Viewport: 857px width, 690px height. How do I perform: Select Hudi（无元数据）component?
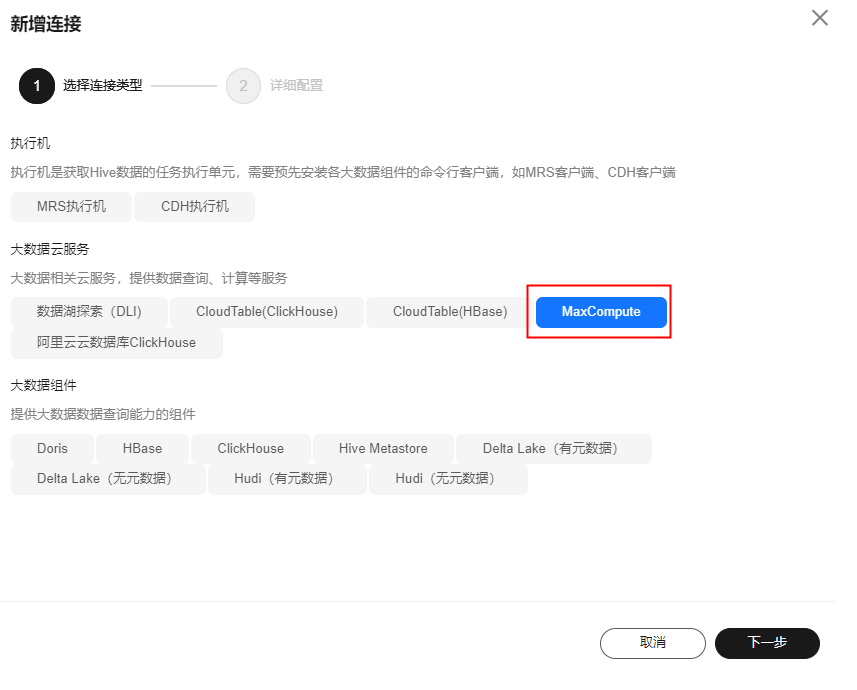[448, 480]
